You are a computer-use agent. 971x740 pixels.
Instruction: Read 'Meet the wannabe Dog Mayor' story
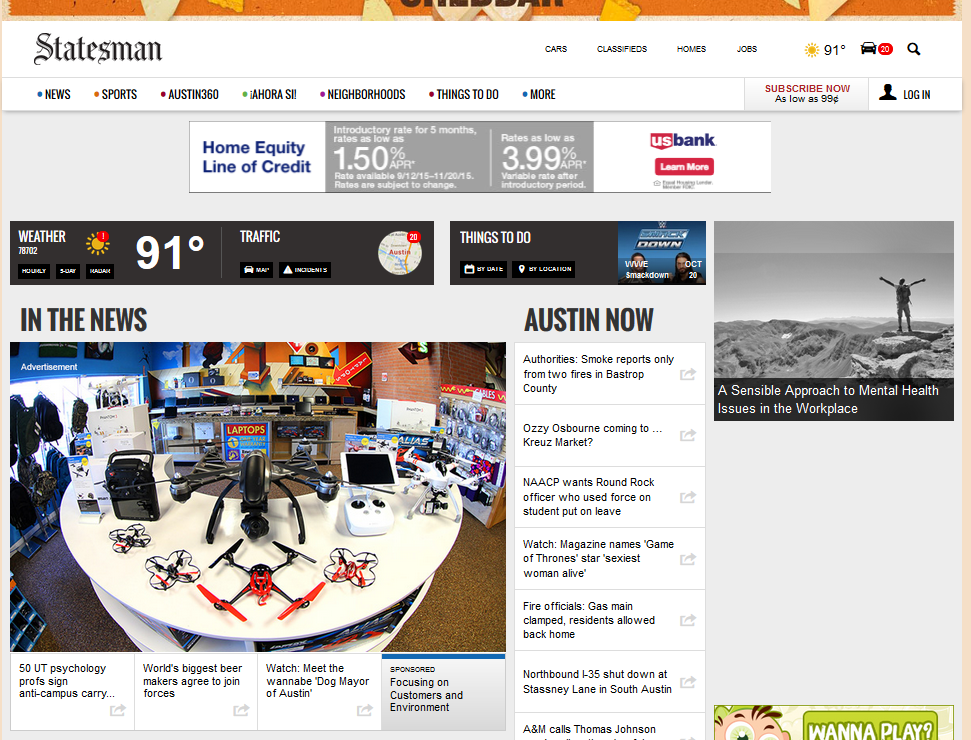(x=317, y=681)
